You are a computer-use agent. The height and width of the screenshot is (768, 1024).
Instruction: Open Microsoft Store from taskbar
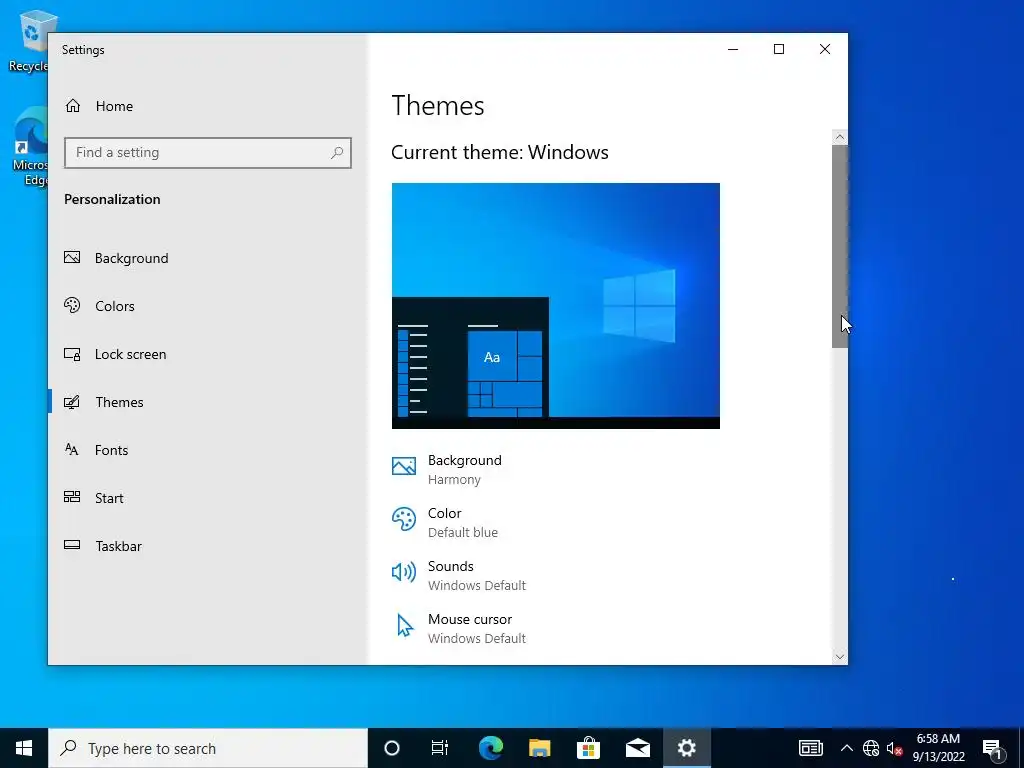click(x=588, y=748)
